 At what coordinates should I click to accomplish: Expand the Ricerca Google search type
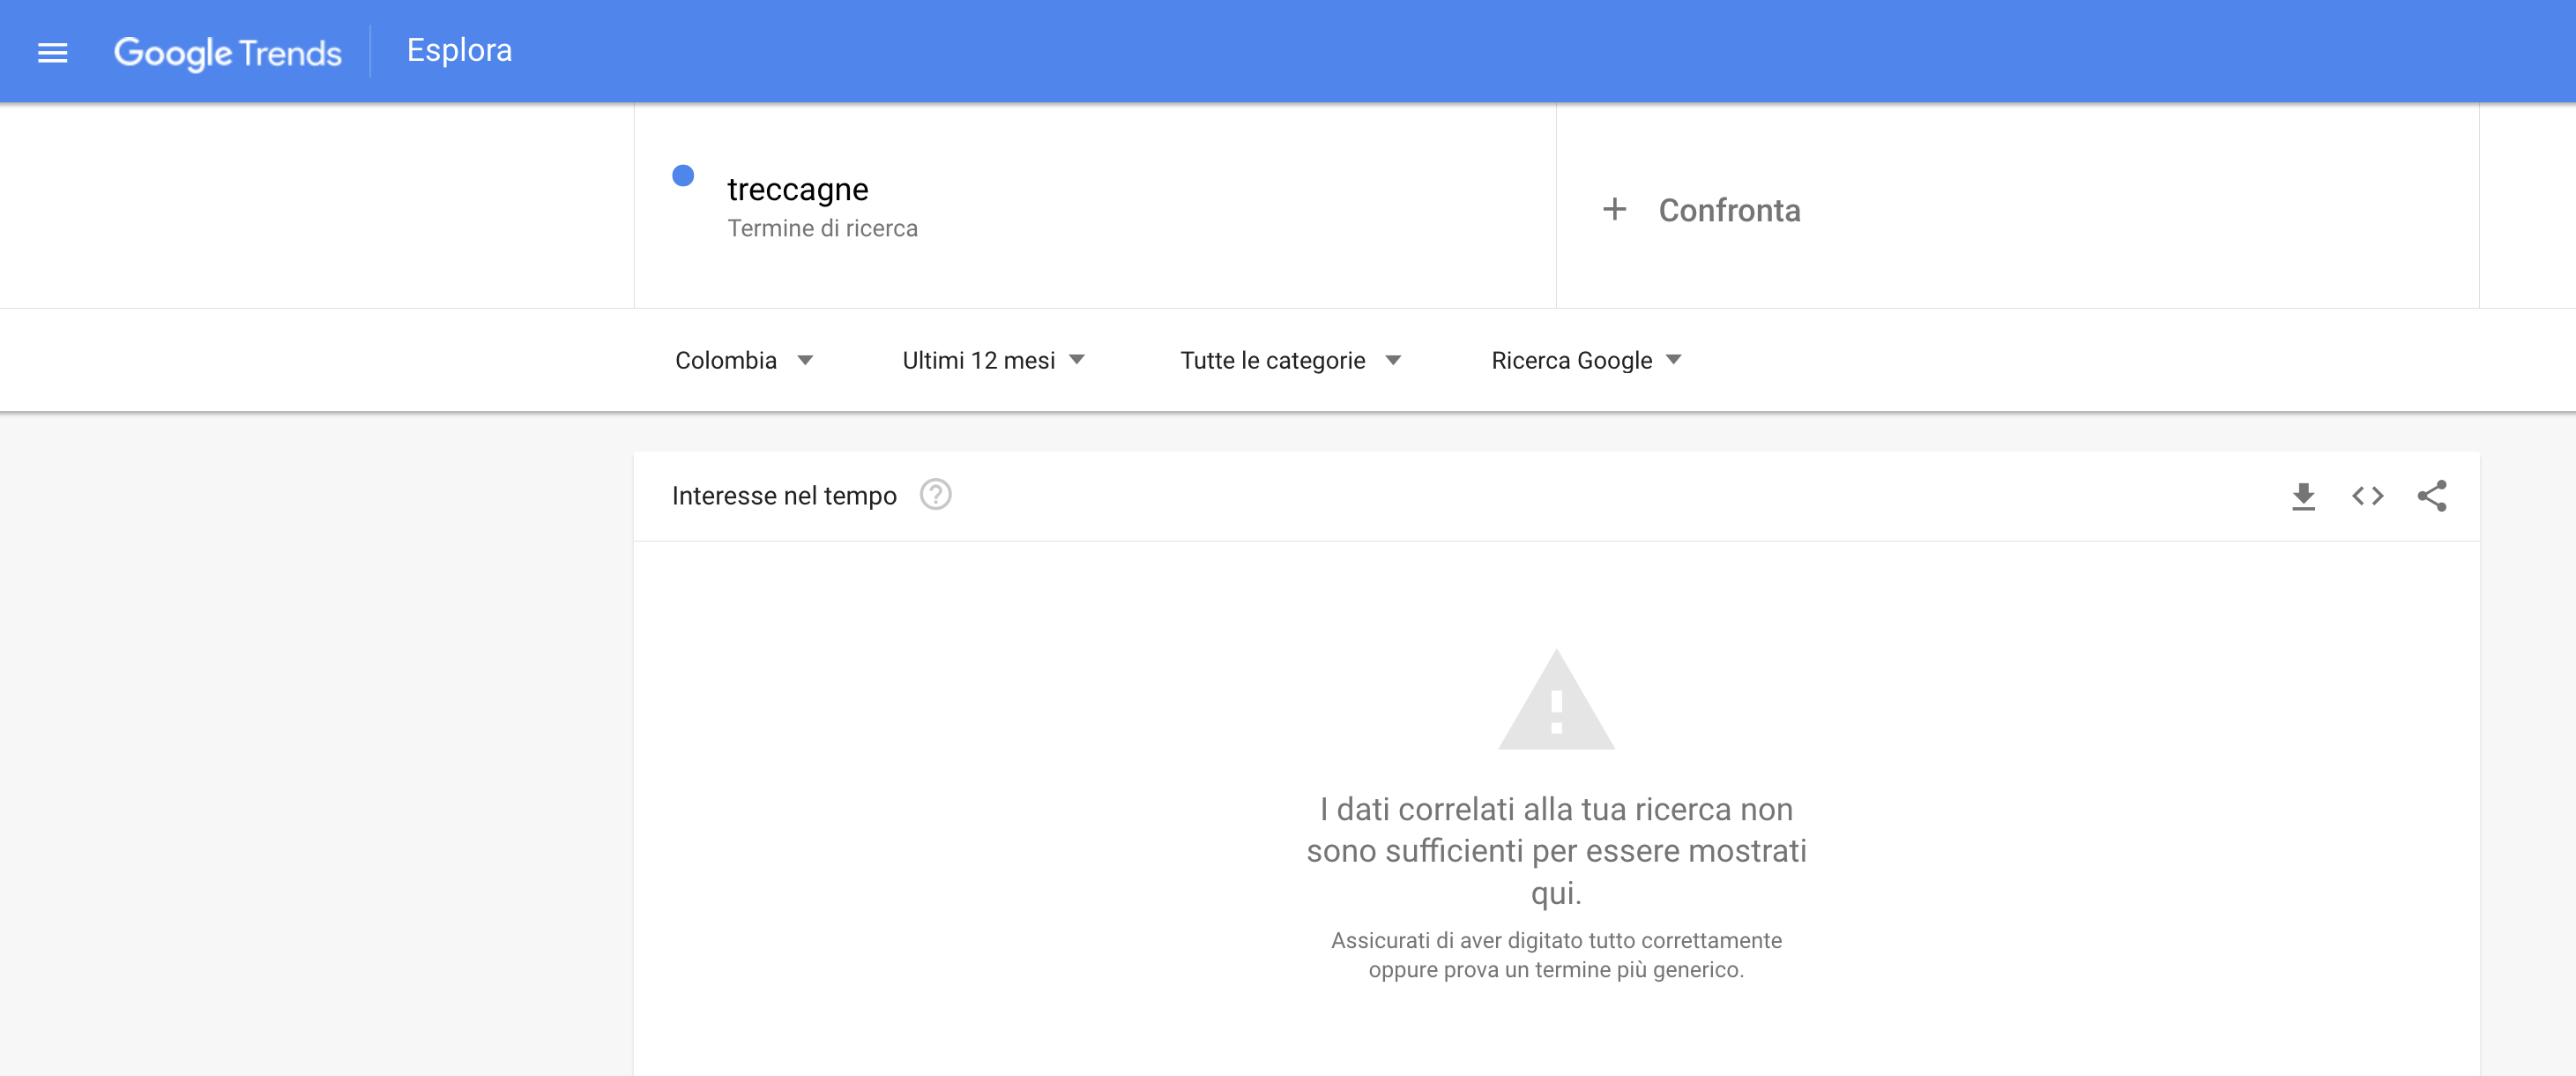click(1585, 360)
